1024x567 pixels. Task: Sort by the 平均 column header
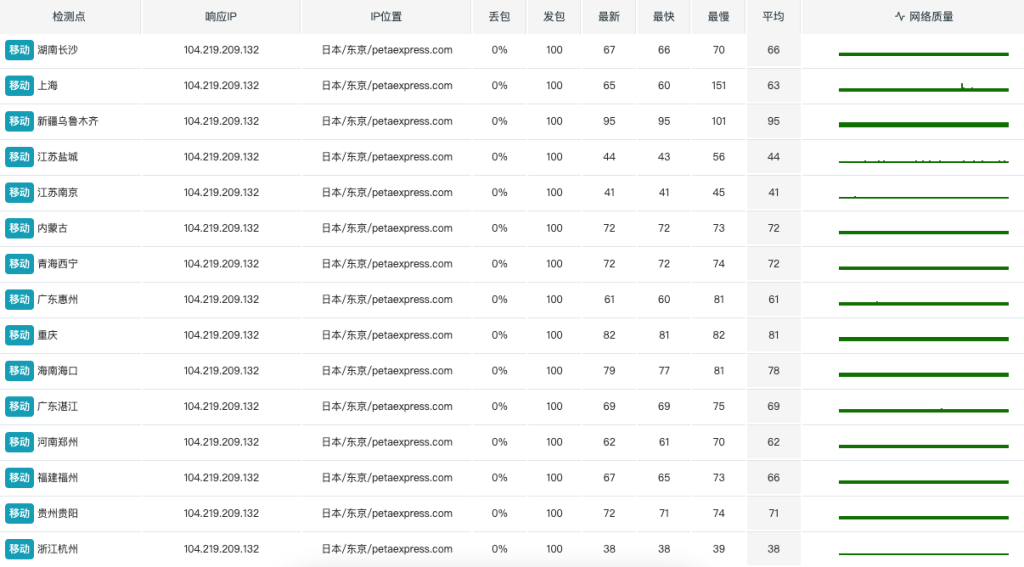point(773,16)
